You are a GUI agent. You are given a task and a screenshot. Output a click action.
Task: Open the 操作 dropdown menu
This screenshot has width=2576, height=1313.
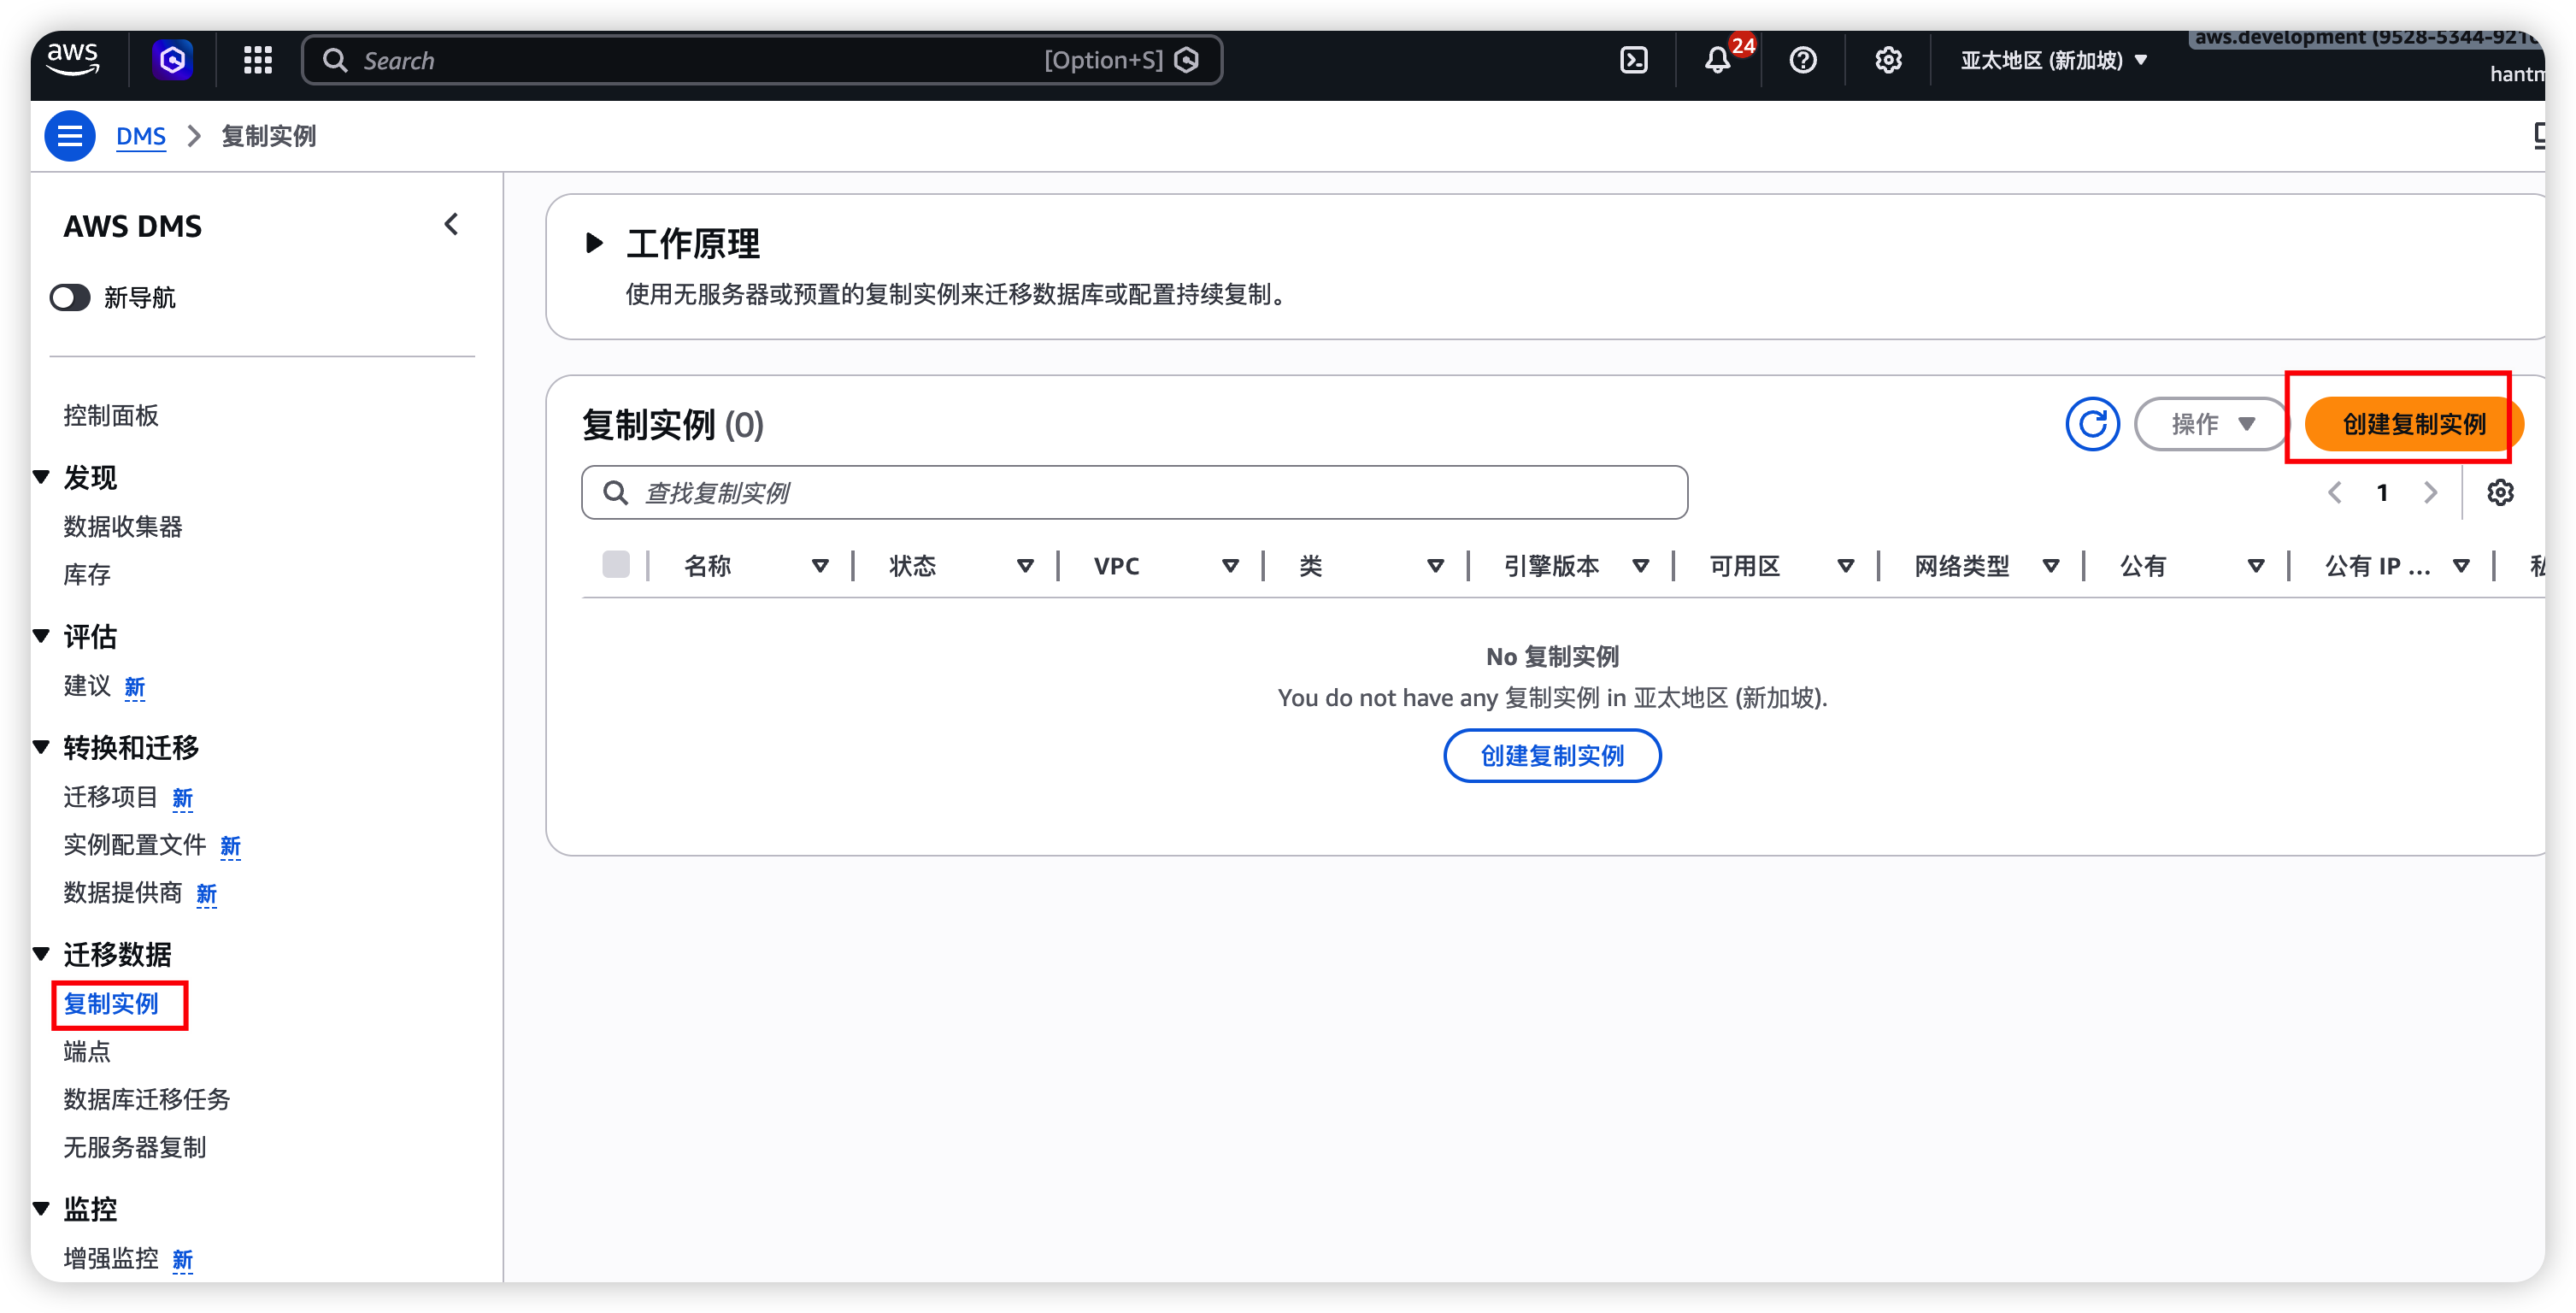click(x=2212, y=424)
